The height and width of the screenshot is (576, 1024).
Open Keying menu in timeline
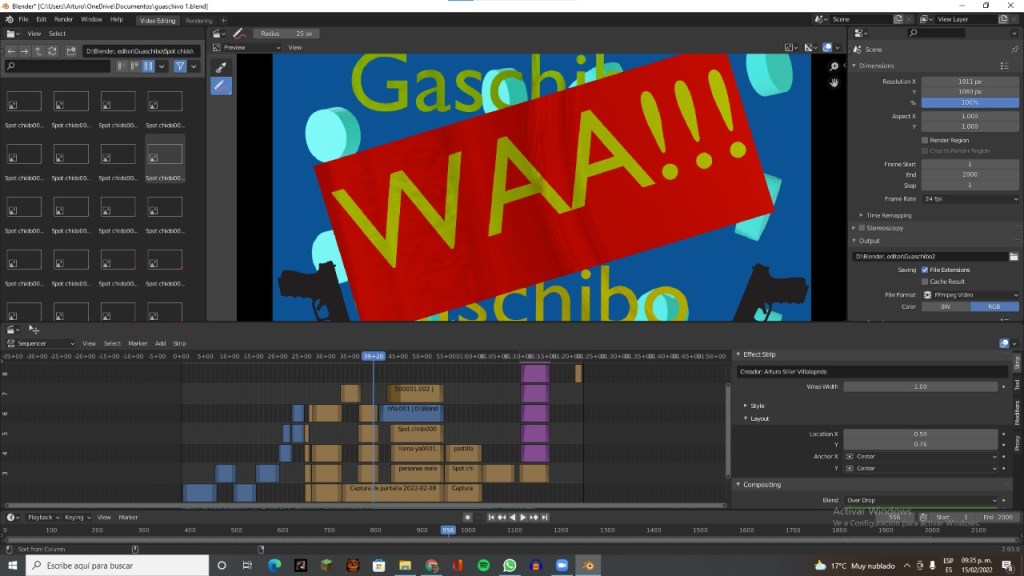pyautogui.click(x=76, y=517)
